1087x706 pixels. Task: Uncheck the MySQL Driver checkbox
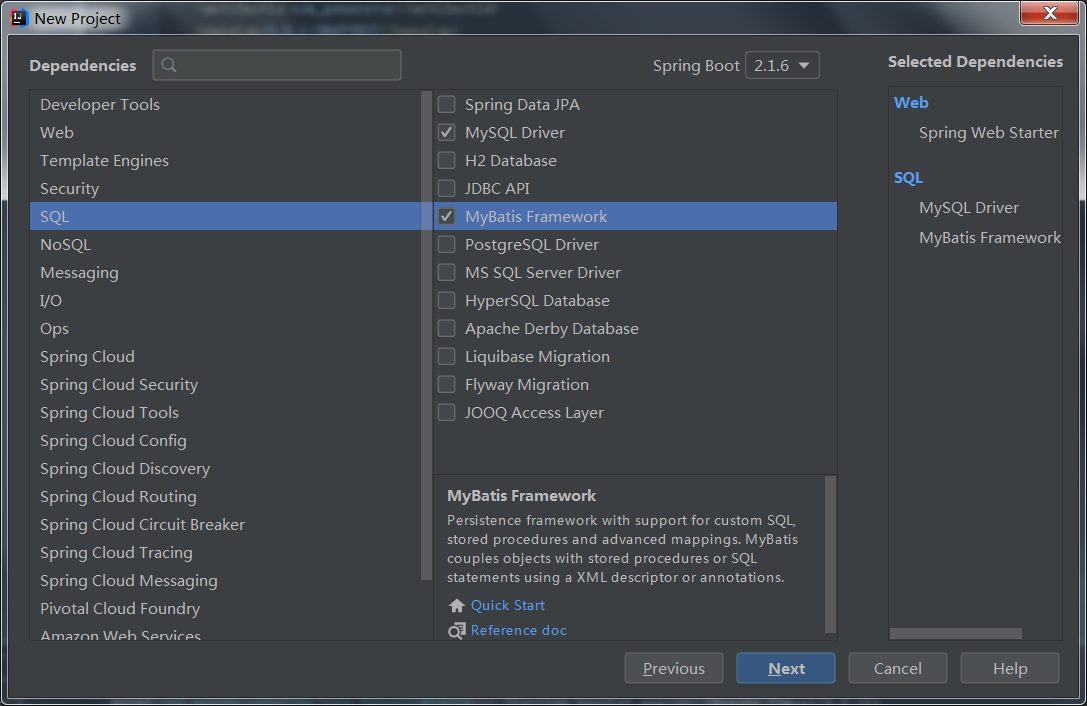[x=446, y=132]
